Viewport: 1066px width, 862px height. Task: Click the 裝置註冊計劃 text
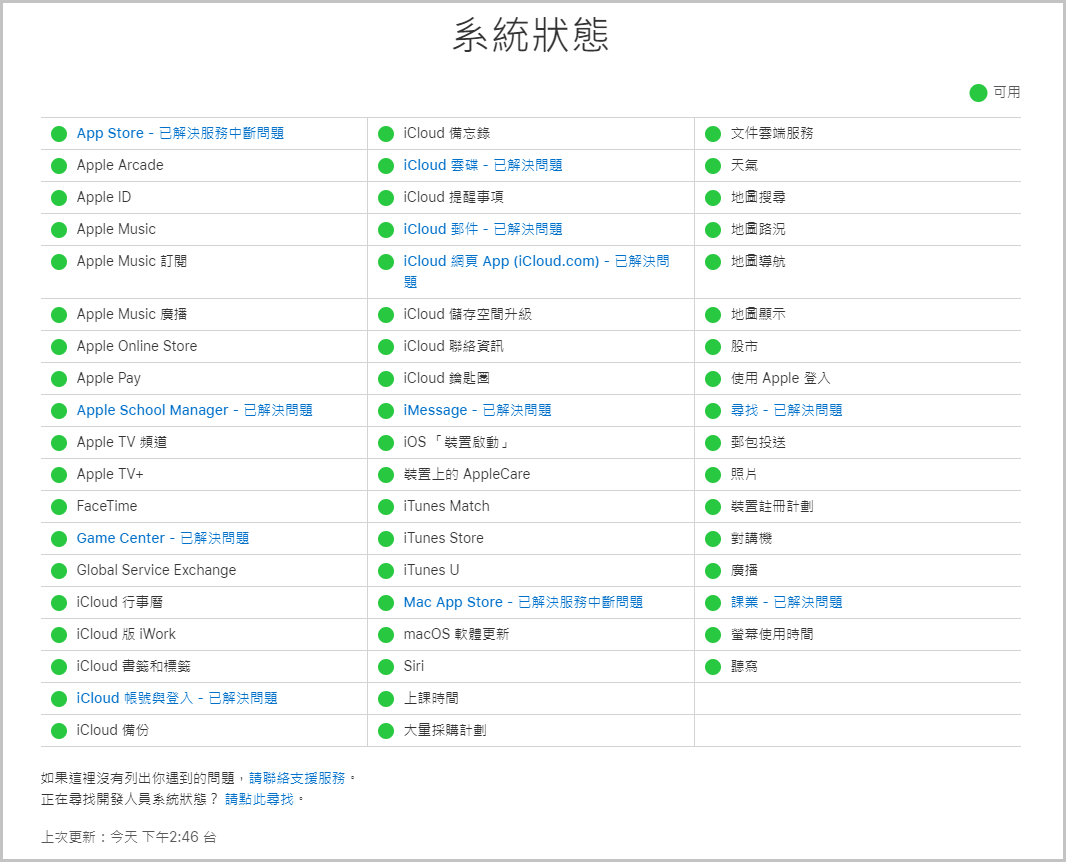coord(772,506)
